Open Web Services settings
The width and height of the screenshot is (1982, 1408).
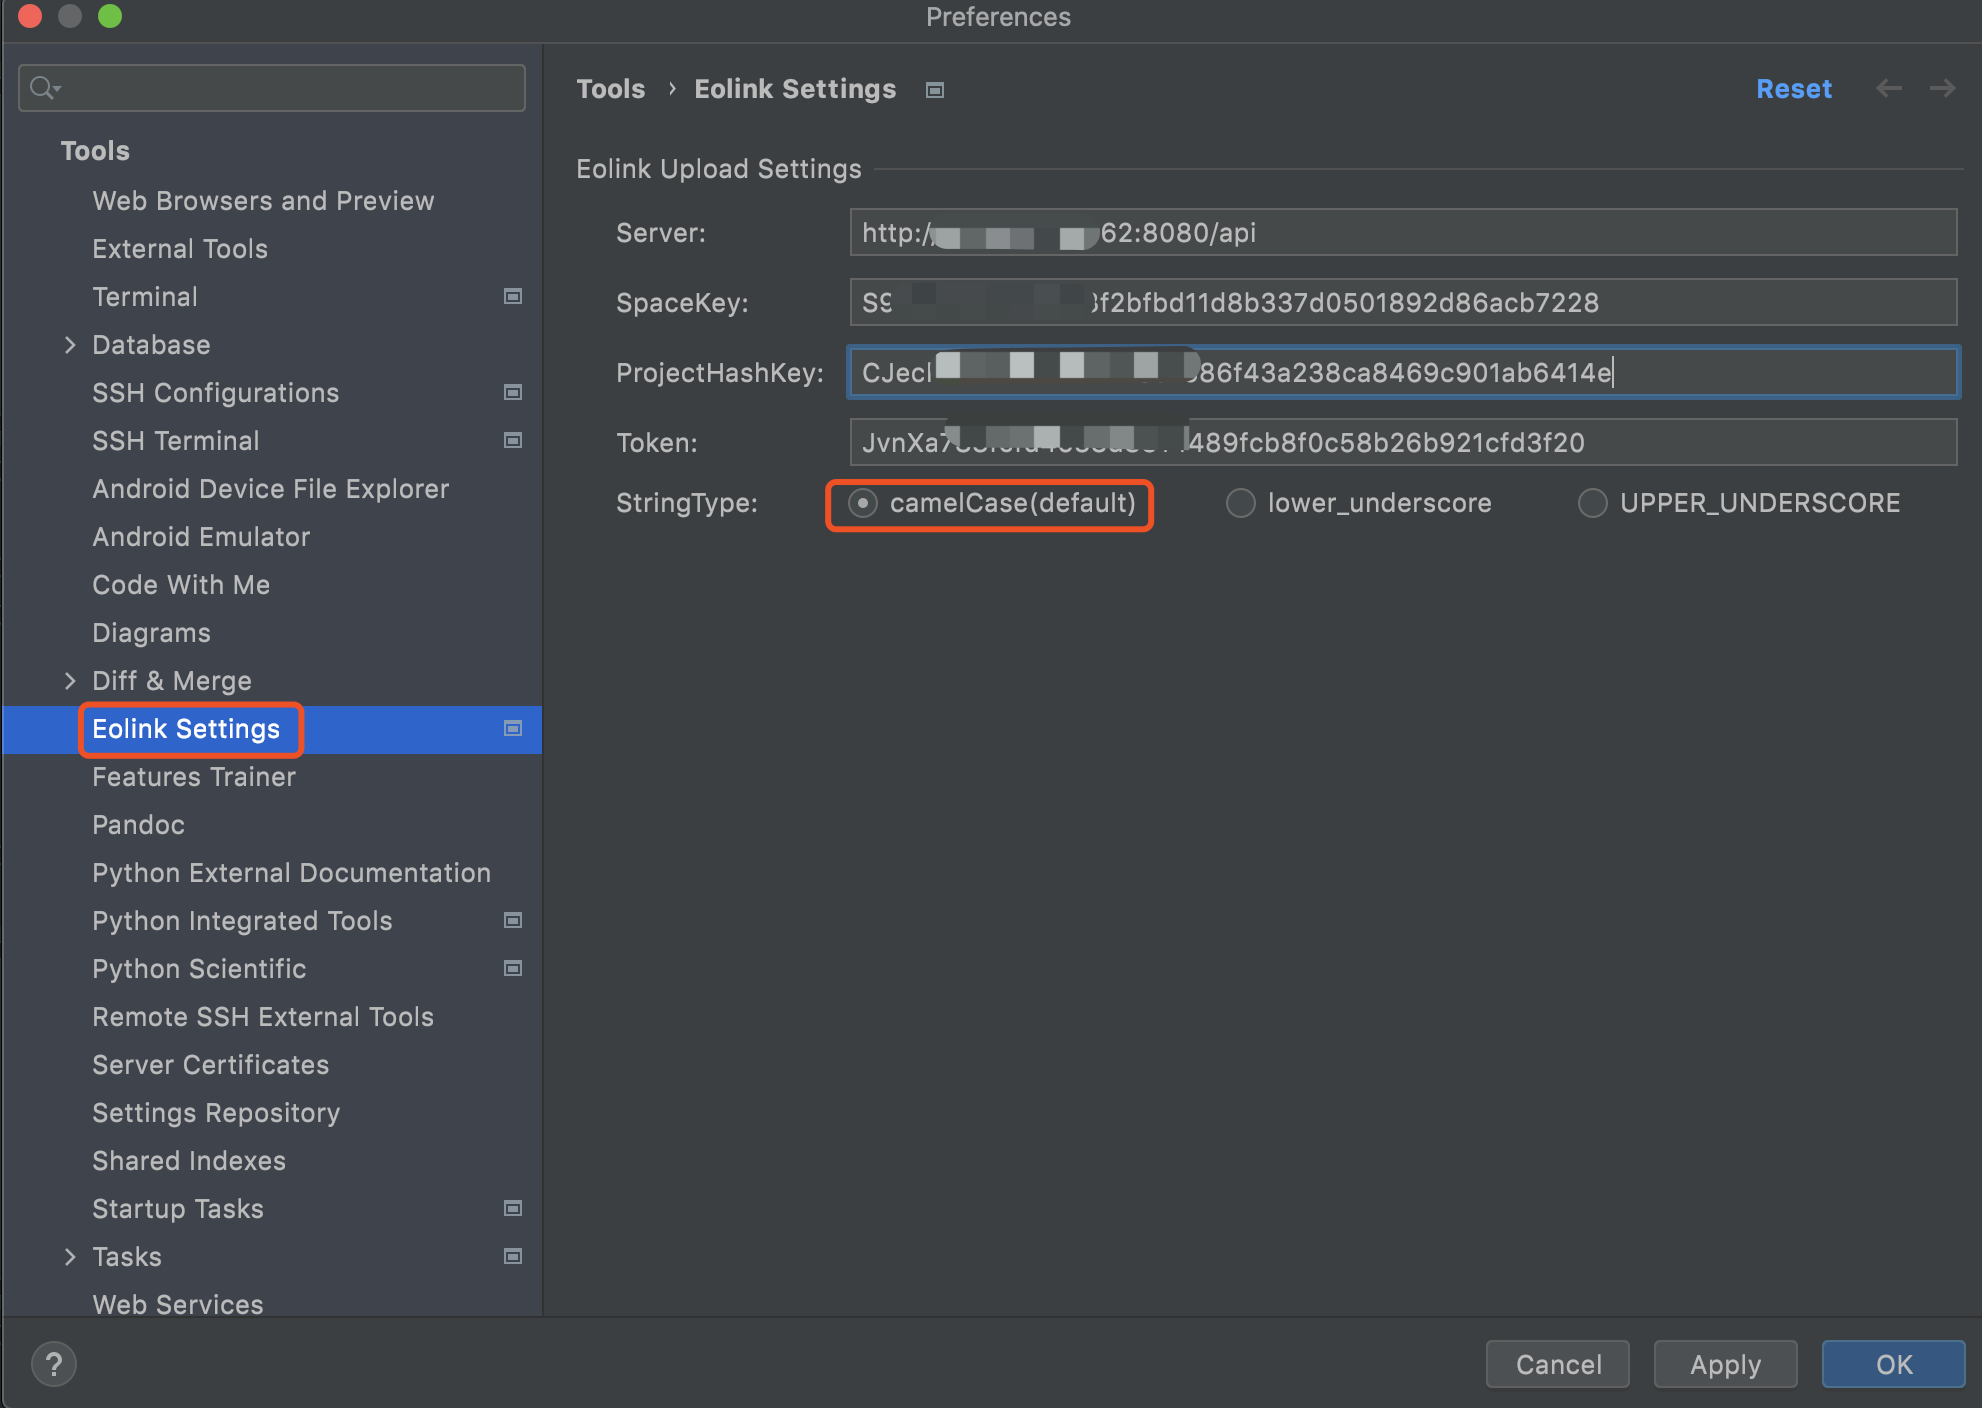178,1305
